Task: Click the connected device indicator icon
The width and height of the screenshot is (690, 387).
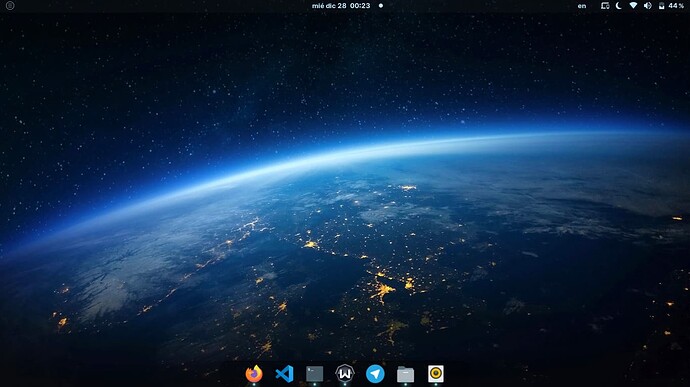Action: [606, 6]
